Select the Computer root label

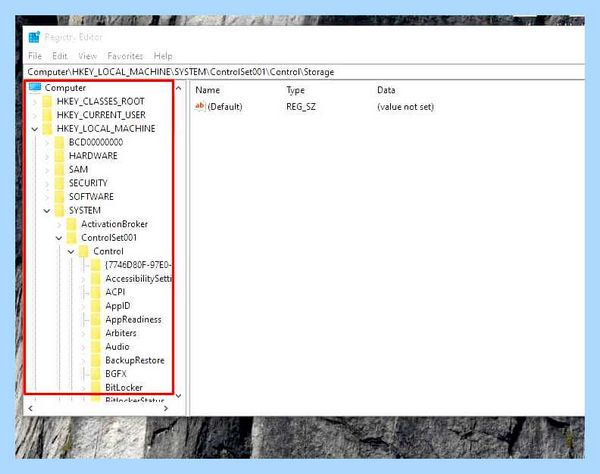(x=65, y=88)
